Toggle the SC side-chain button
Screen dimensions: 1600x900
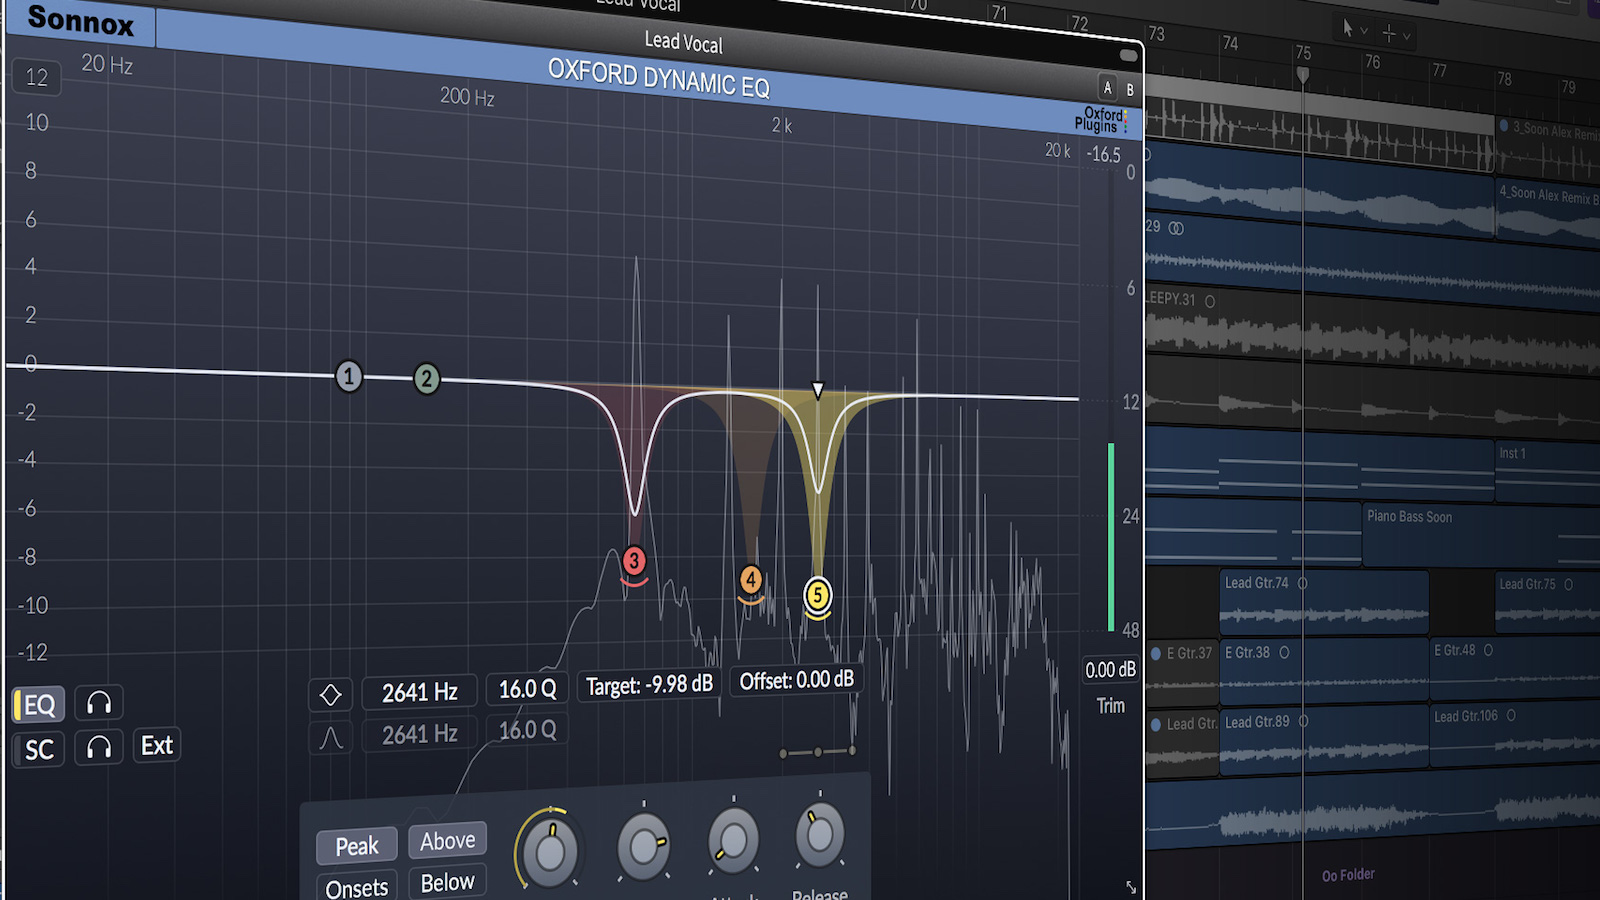point(38,750)
